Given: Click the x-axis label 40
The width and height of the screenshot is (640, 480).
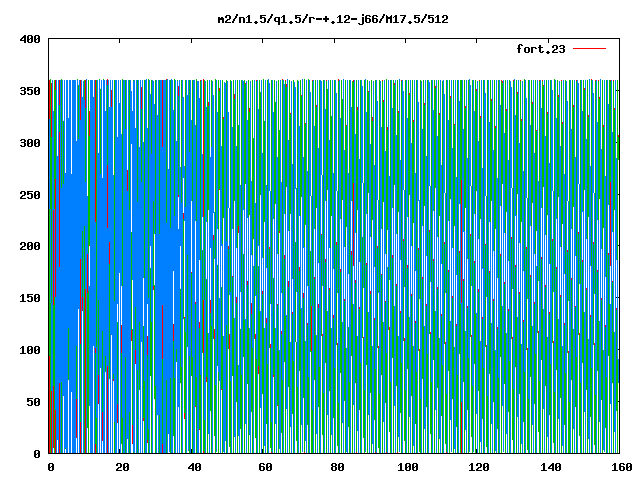Looking at the screenshot, I should click(x=194, y=467).
